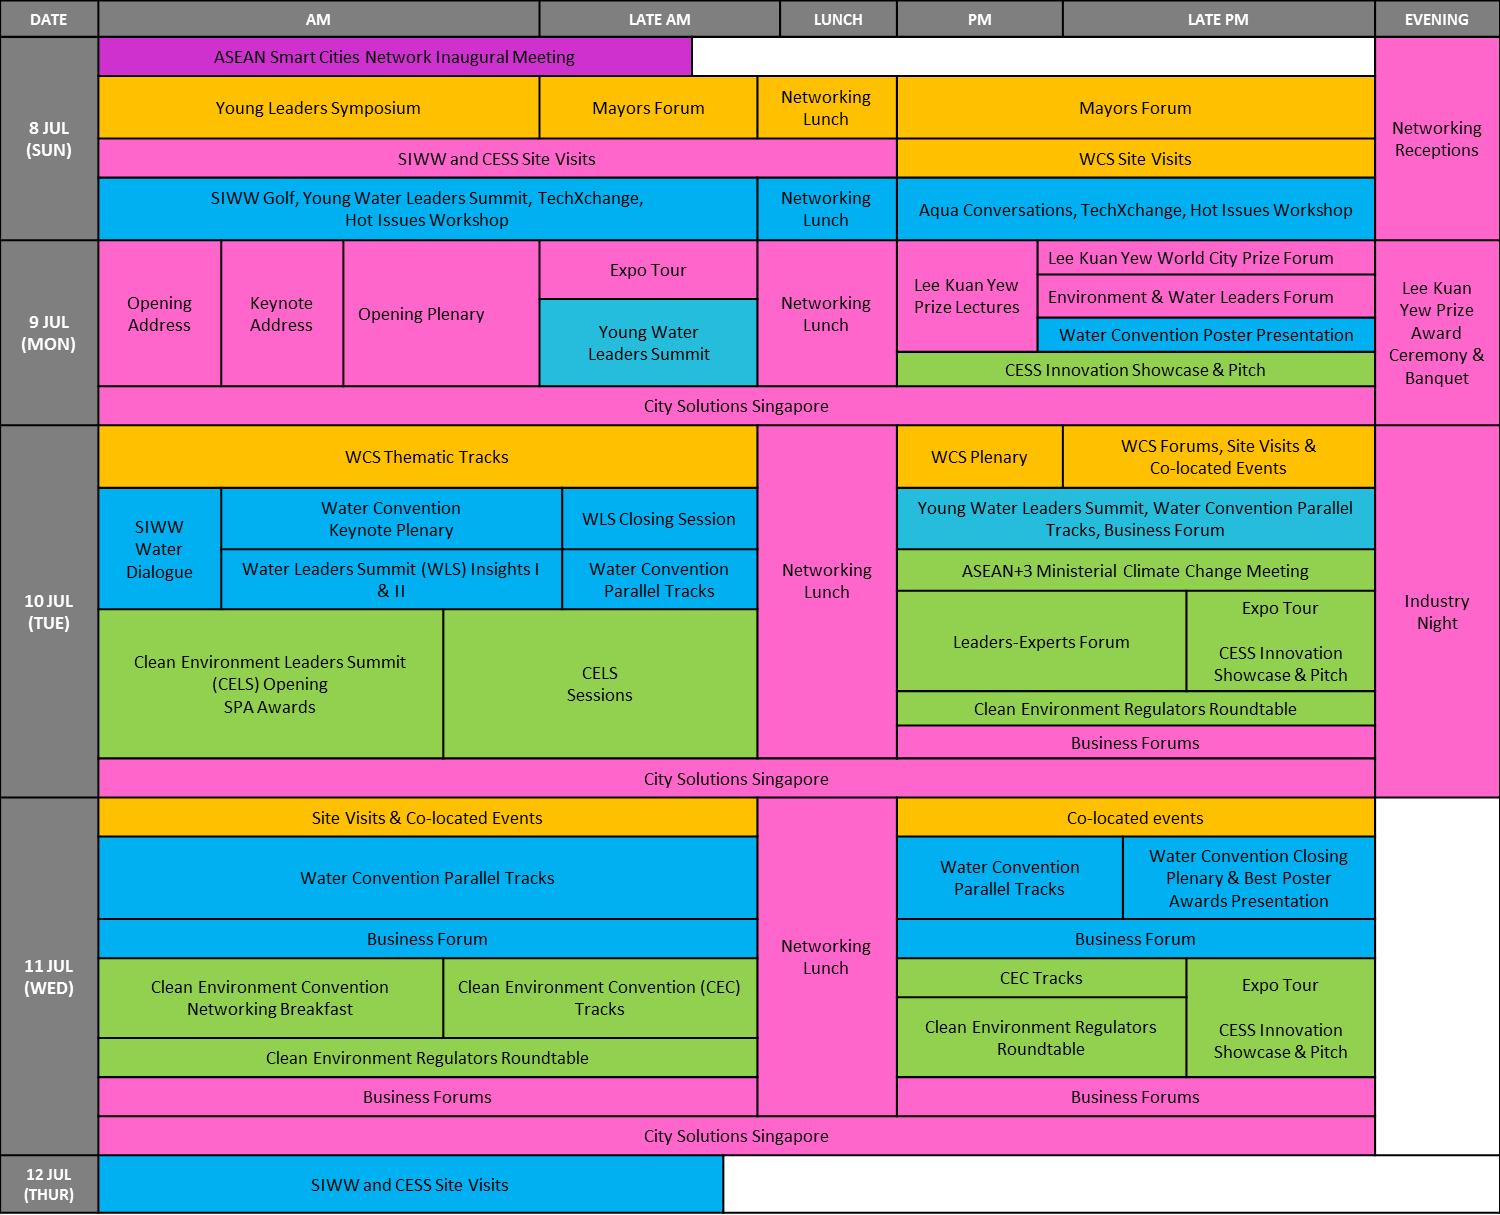This screenshot has height=1215, width=1500.
Task: Click the Networking Receptions evening block
Action: pyautogui.click(x=1436, y=139)
